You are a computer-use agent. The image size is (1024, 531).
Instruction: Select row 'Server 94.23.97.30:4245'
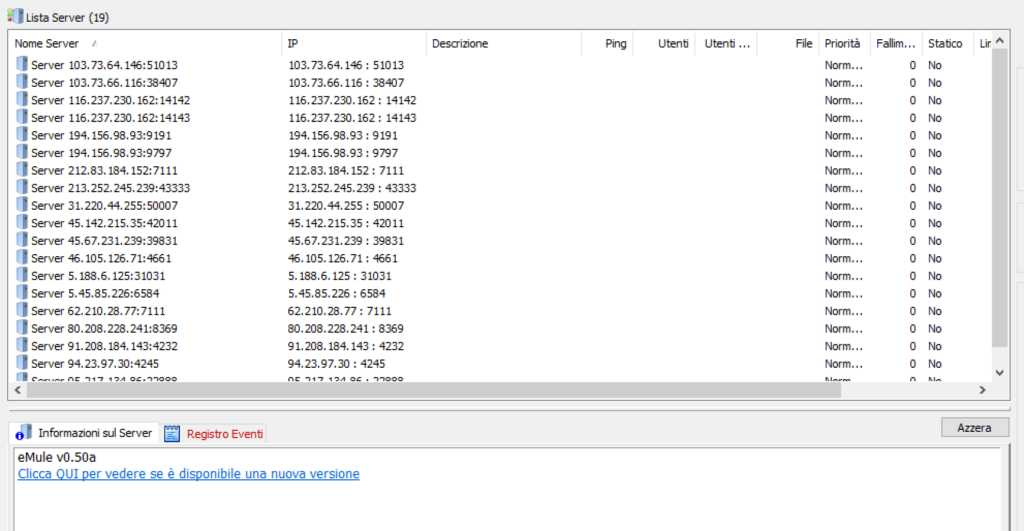point(502,364)
